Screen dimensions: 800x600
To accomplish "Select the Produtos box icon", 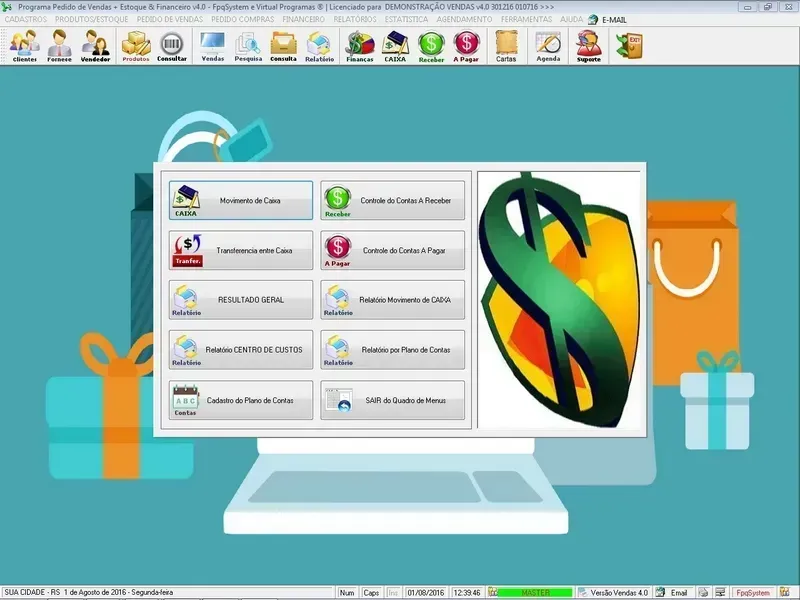I will (x=136, y=46).
